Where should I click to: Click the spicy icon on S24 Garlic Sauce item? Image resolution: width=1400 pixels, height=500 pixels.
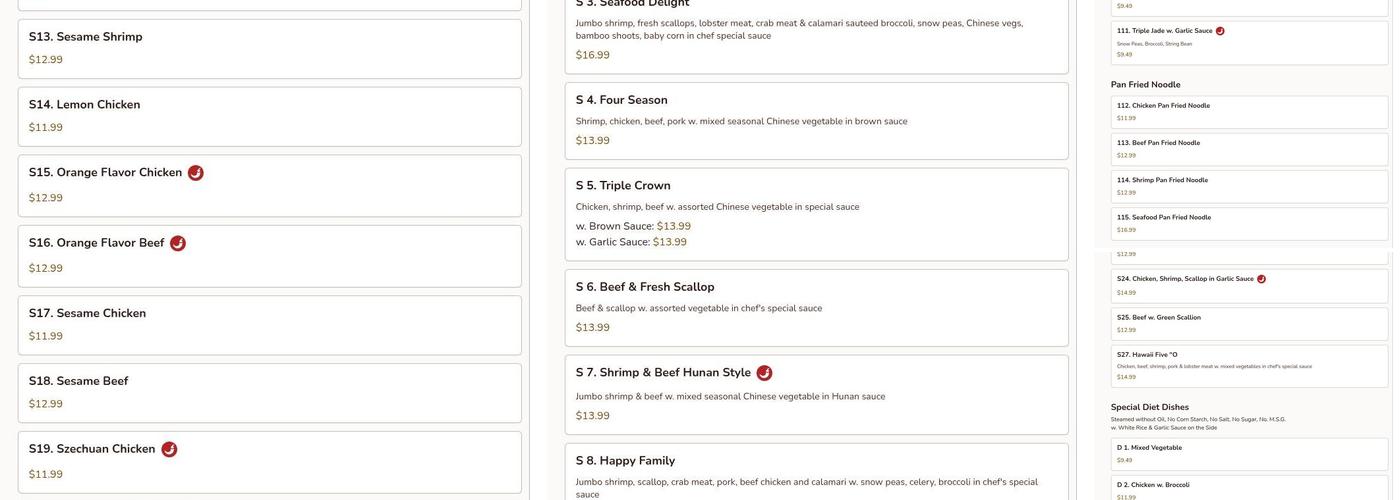[1261, 279]
